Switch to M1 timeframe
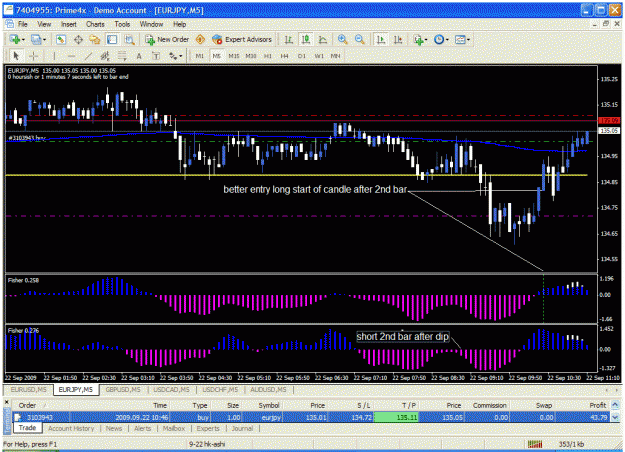 point(199,56)
